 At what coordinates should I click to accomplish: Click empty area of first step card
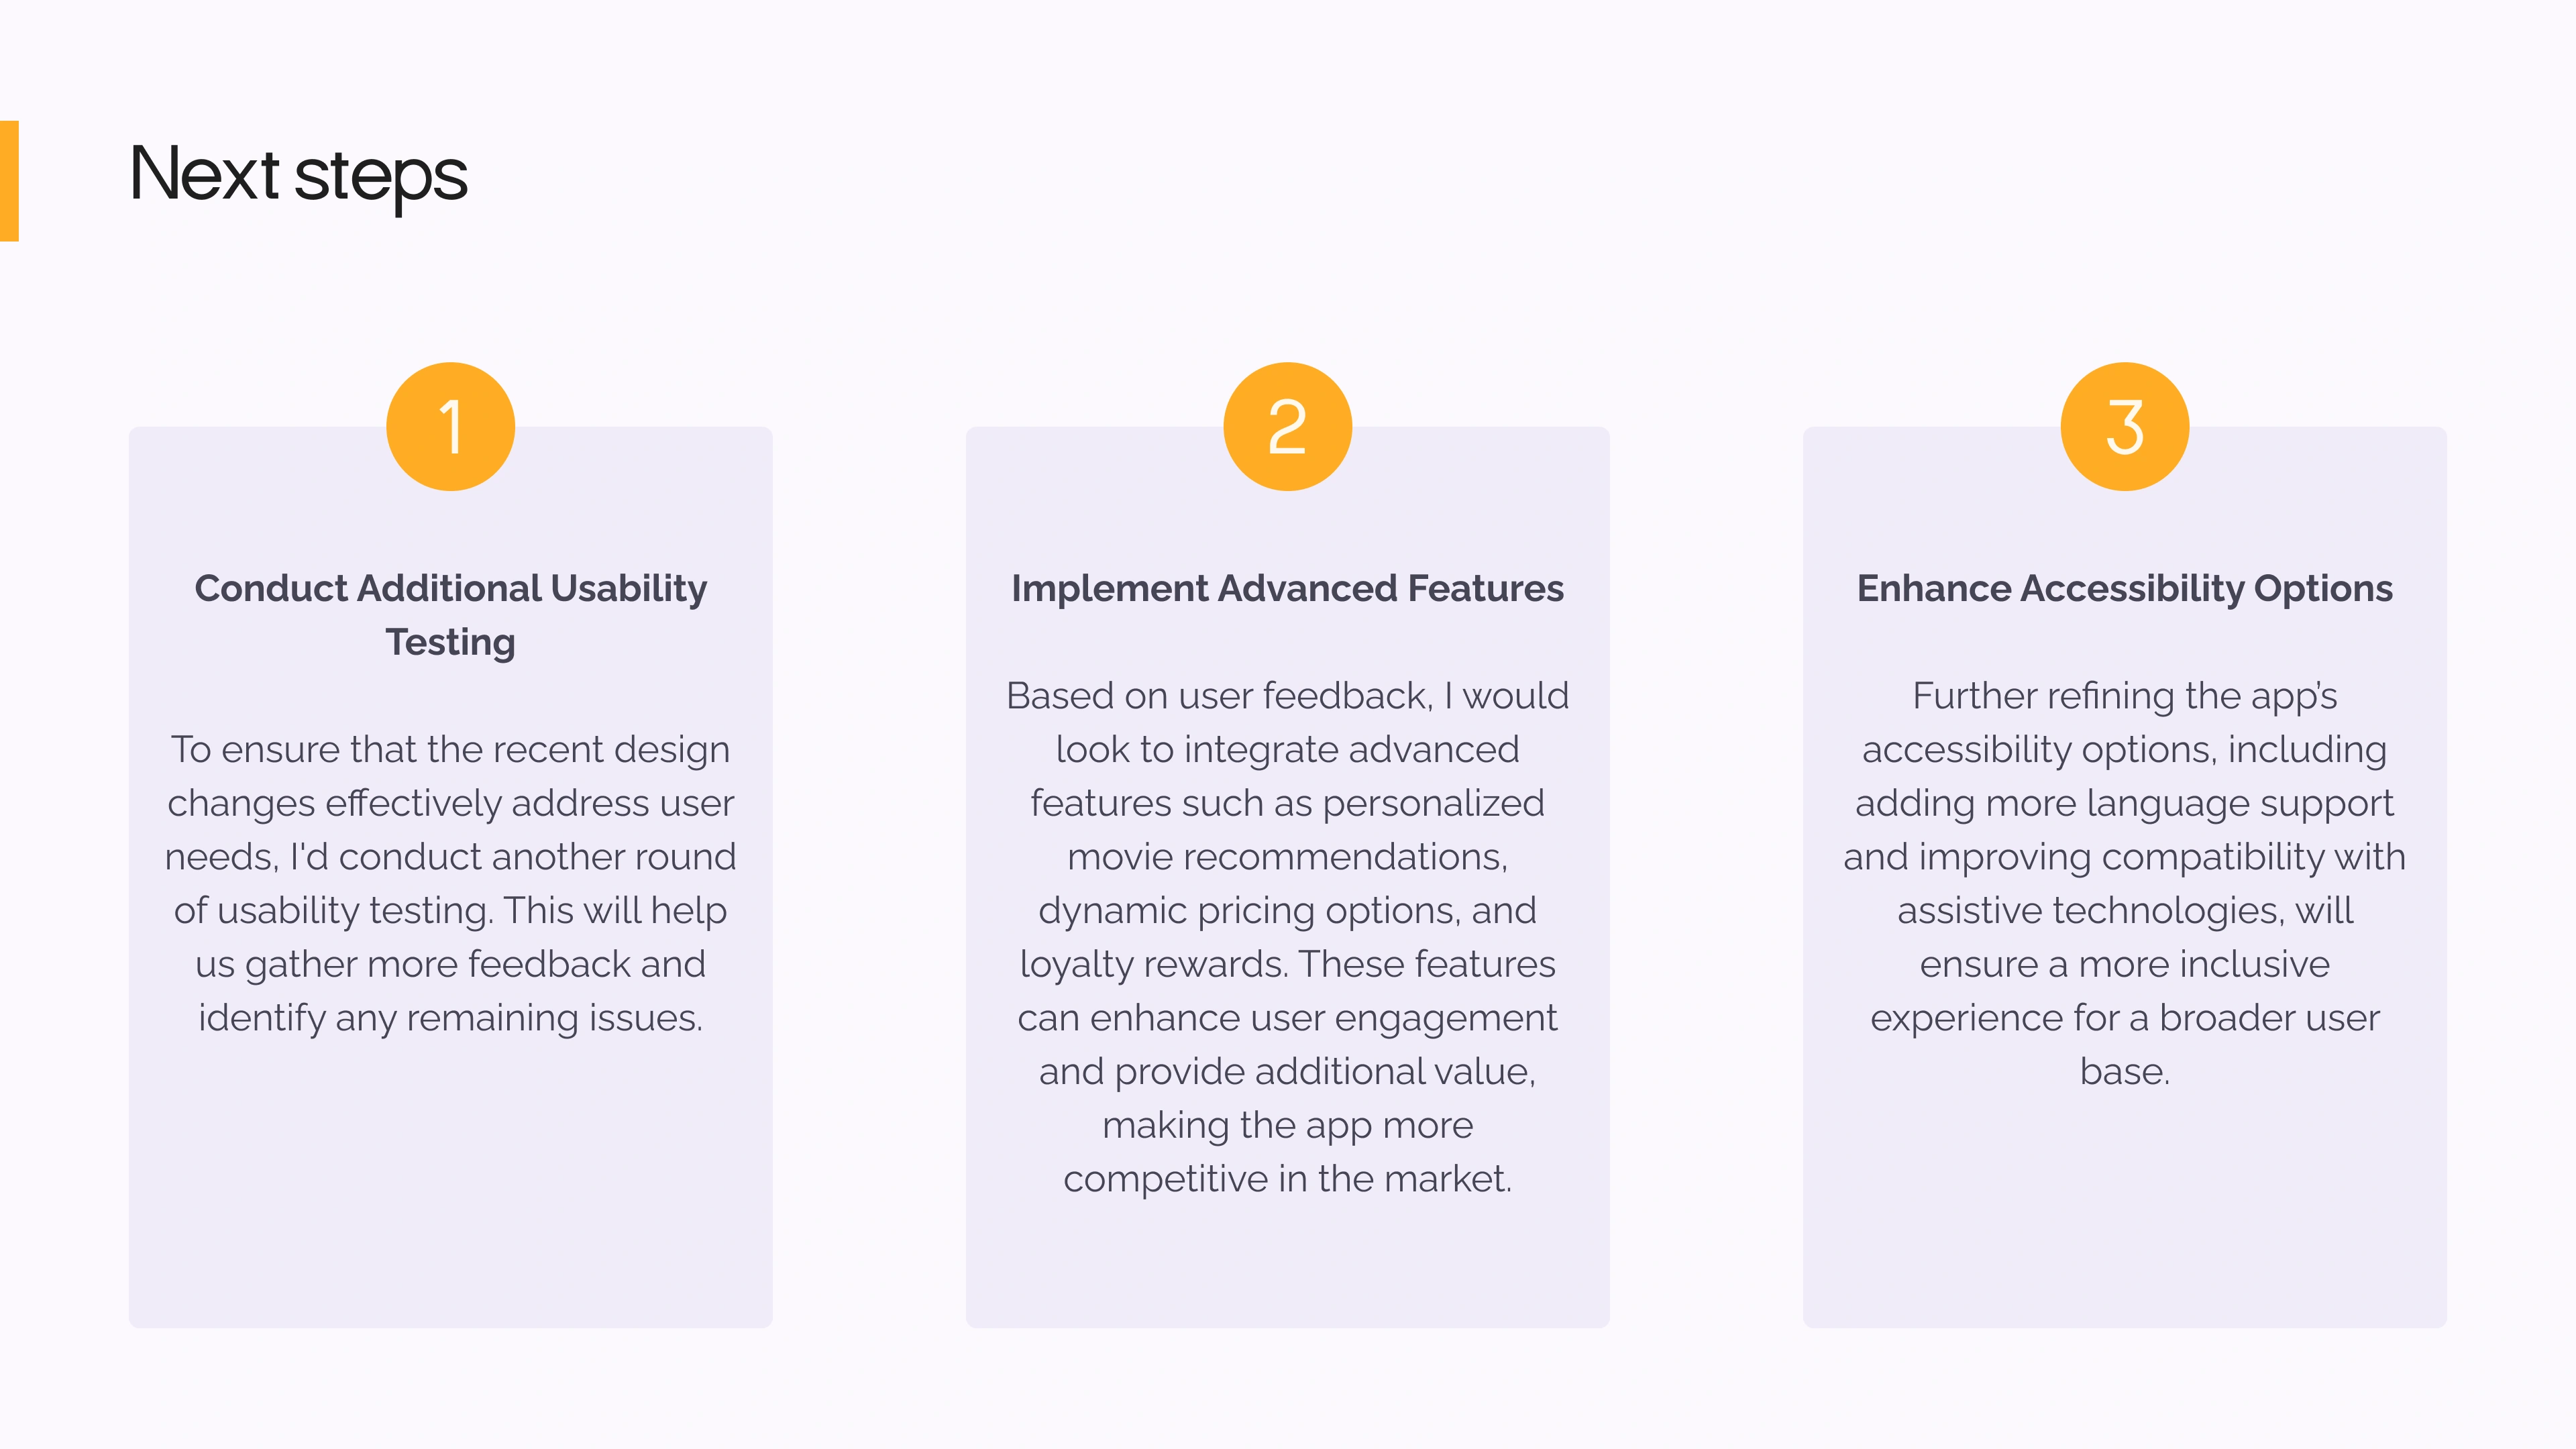[450, 1190]
